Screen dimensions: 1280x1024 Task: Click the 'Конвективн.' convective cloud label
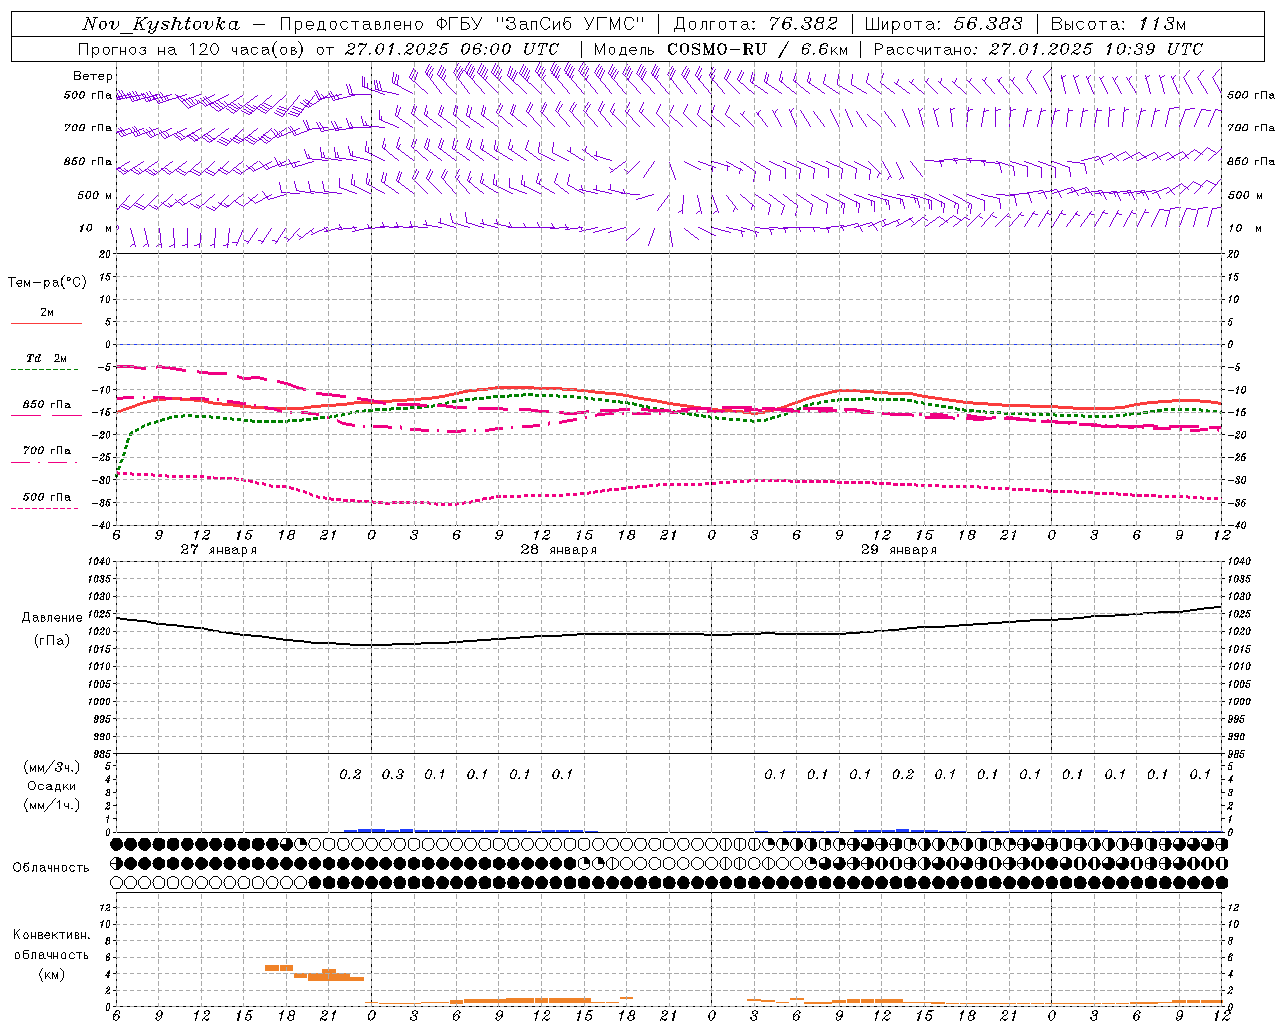(x=51, y=935)
